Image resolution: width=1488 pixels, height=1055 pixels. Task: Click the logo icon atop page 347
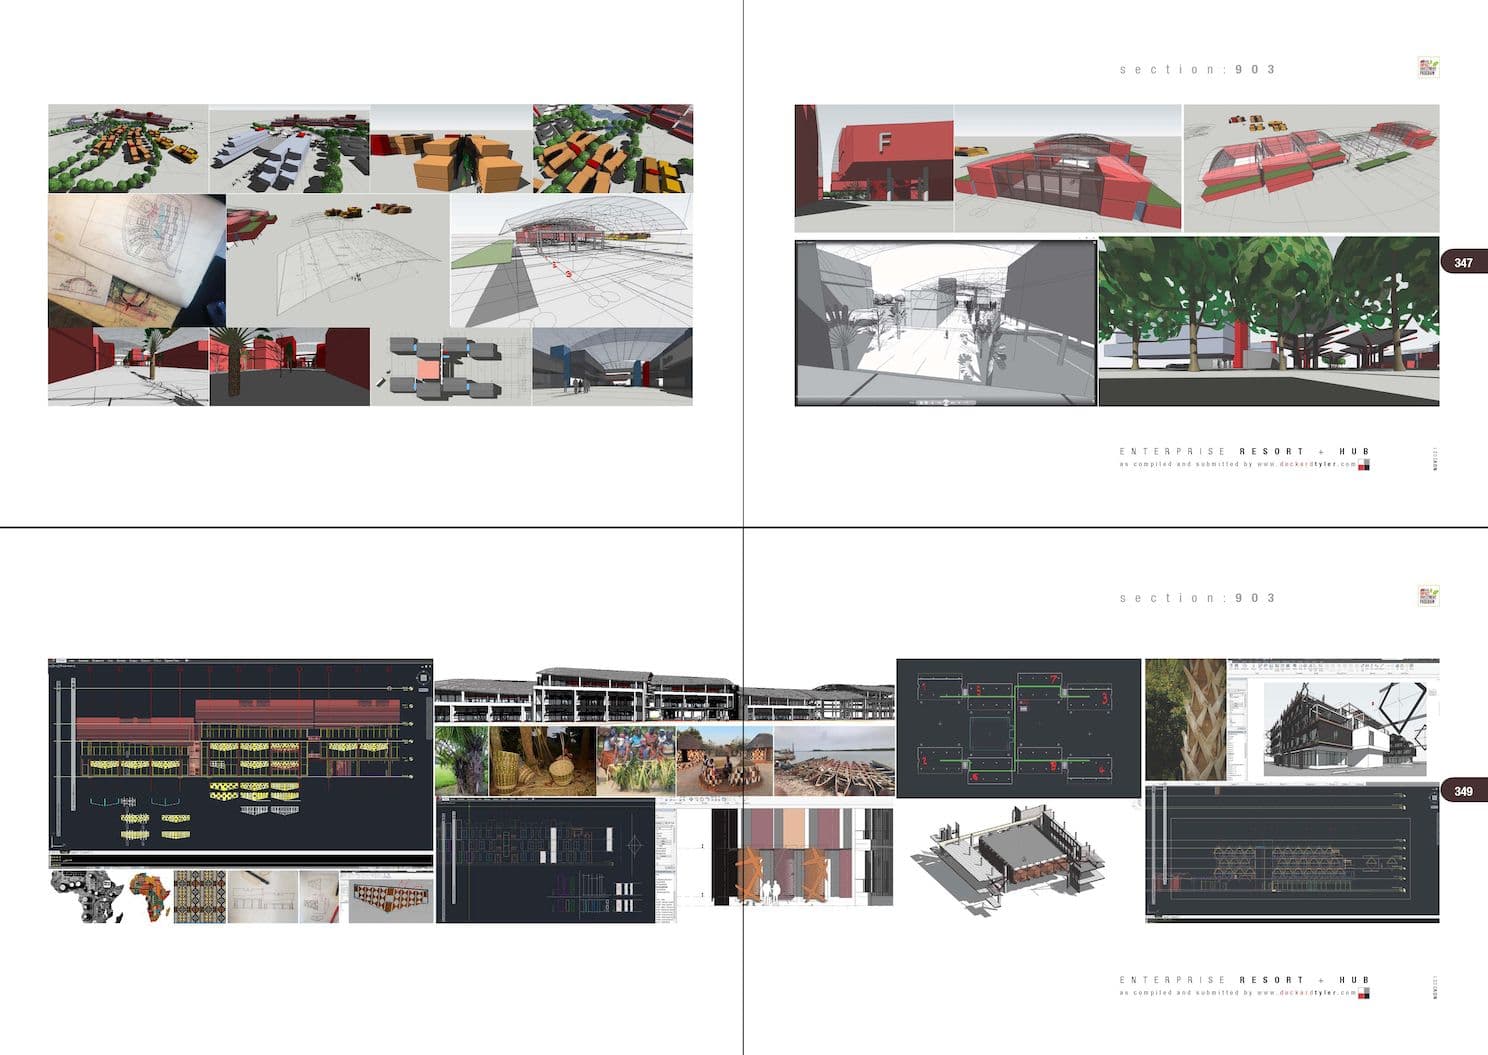pos(1428,68)
